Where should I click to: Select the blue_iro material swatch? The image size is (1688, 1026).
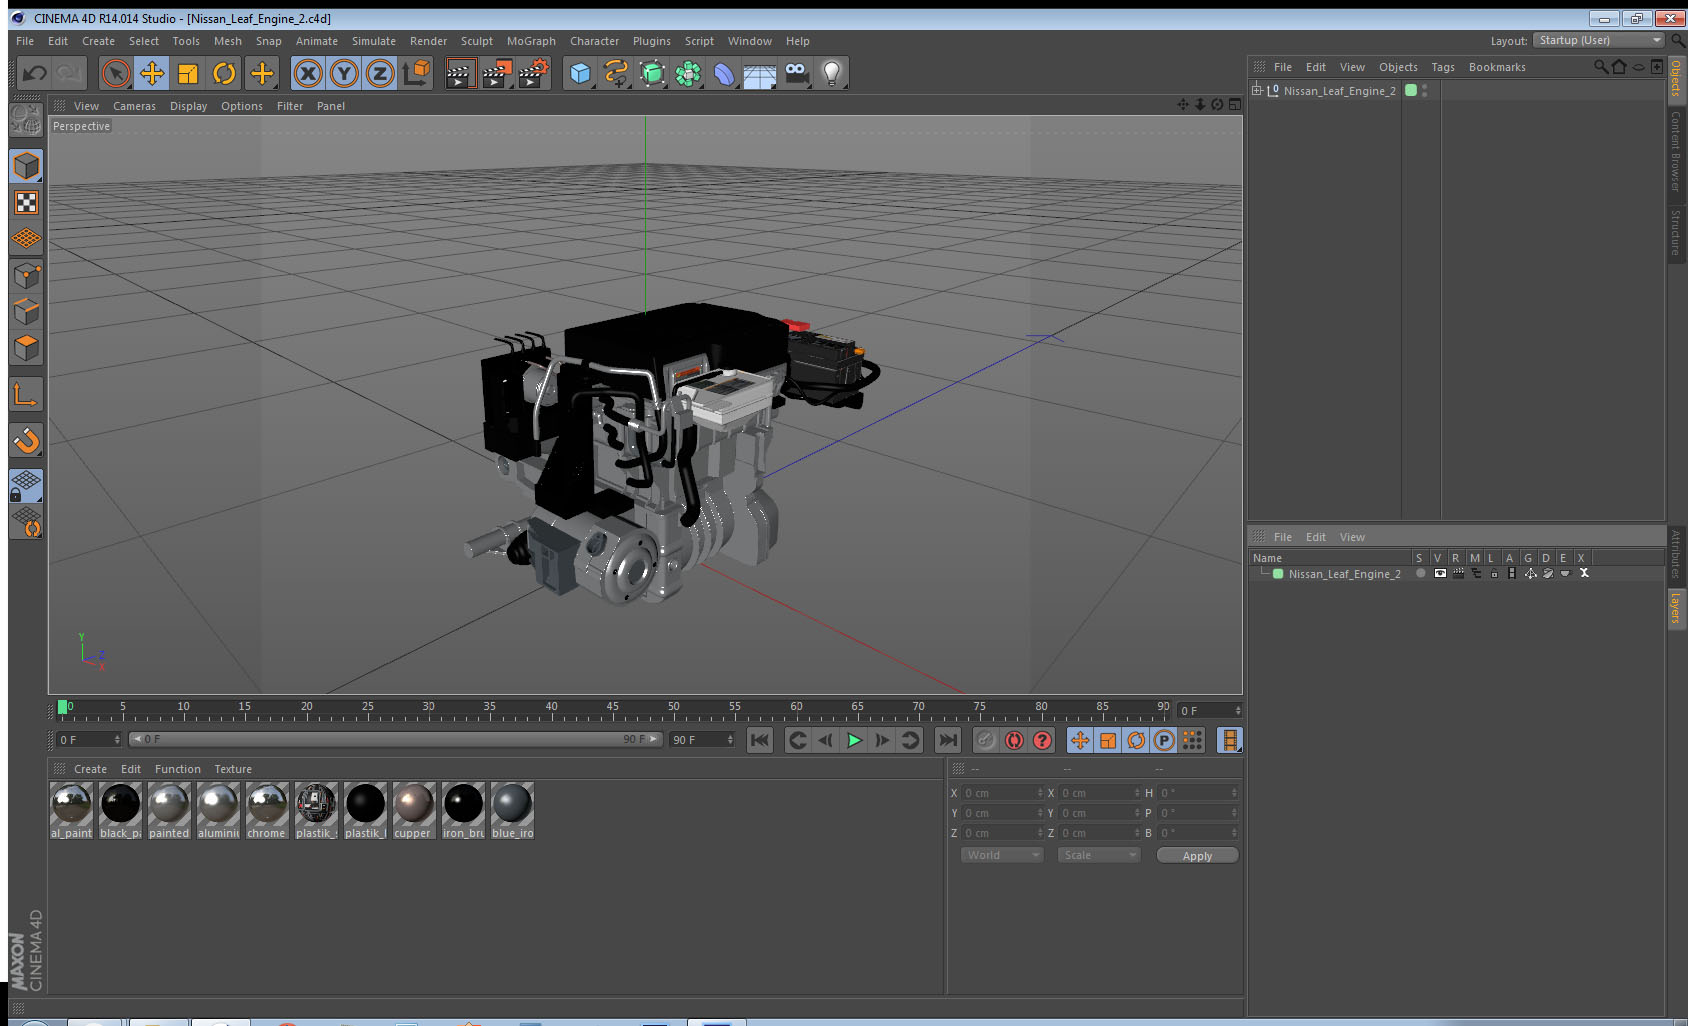[x=512, y=811]
